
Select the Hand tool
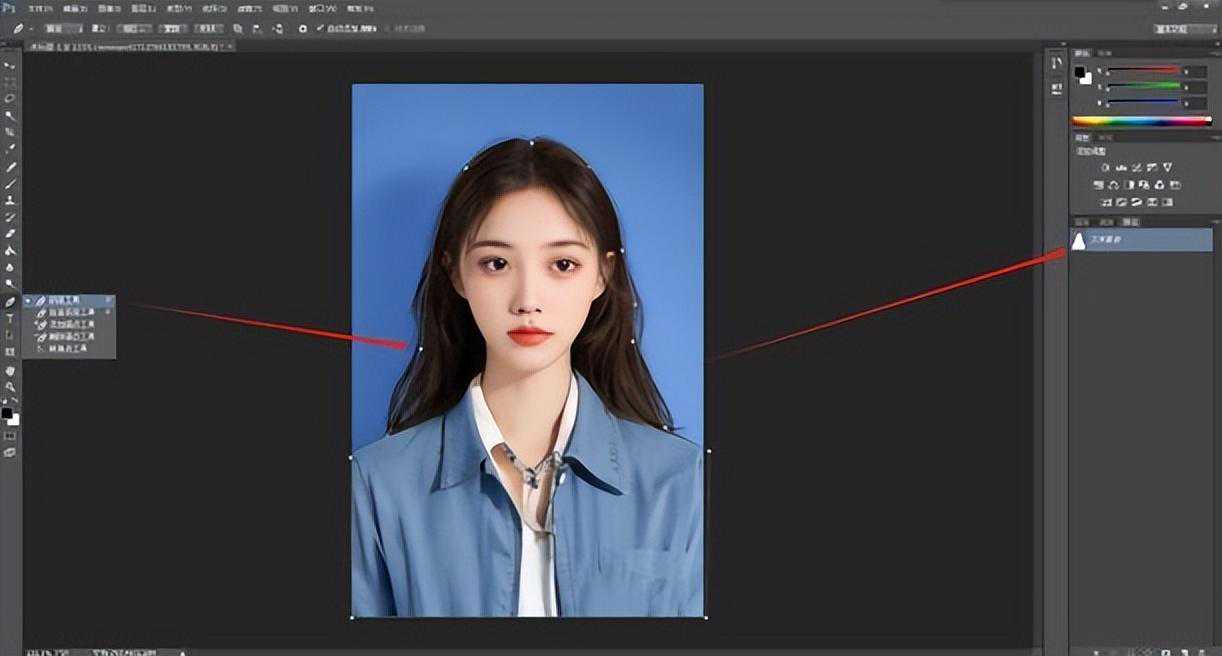point(10,370)
